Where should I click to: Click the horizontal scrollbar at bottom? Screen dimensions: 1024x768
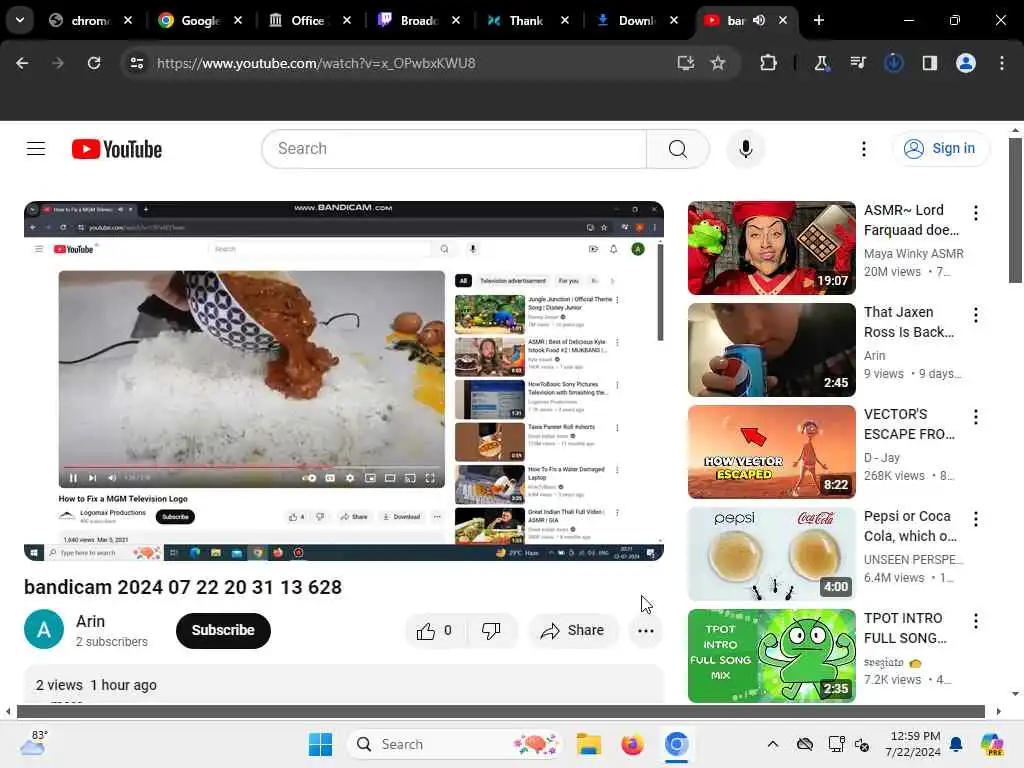point(501,711)
